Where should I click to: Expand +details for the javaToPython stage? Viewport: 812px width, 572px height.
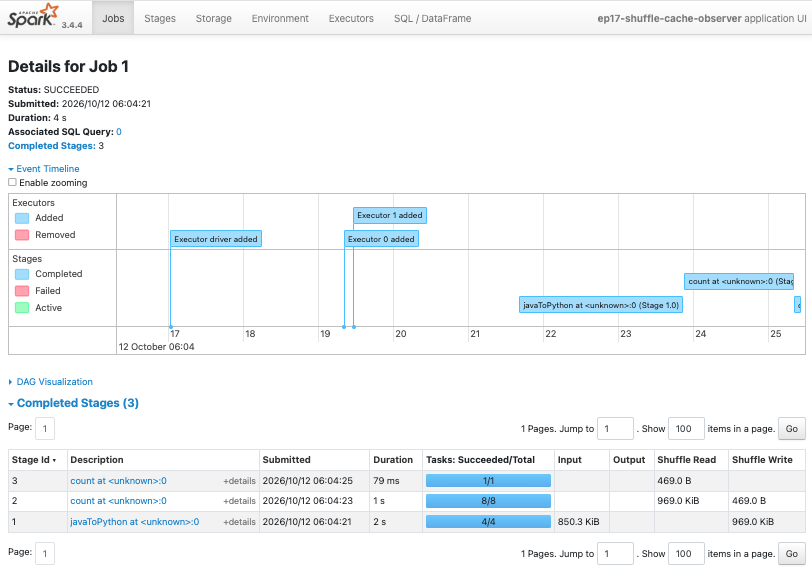tap(239, 522)
